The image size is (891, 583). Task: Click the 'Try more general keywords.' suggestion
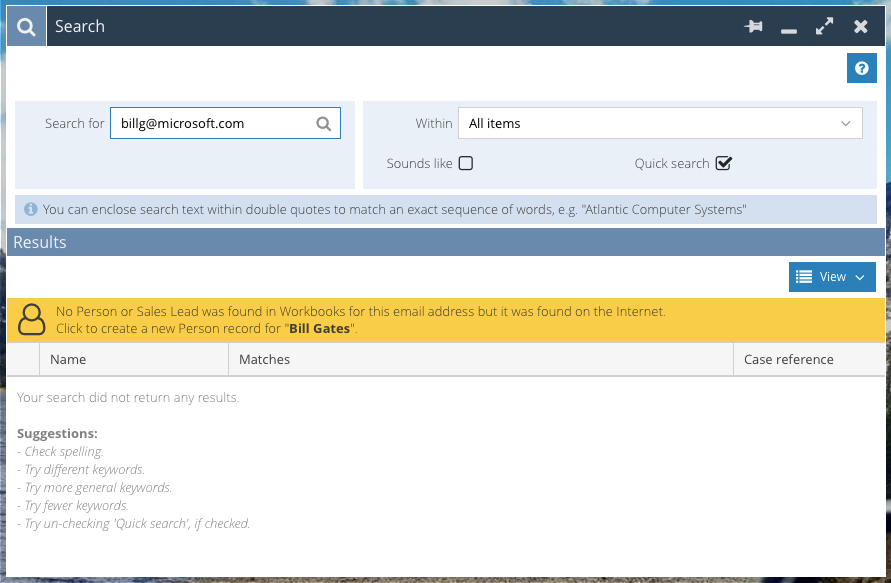coord(94,488)
